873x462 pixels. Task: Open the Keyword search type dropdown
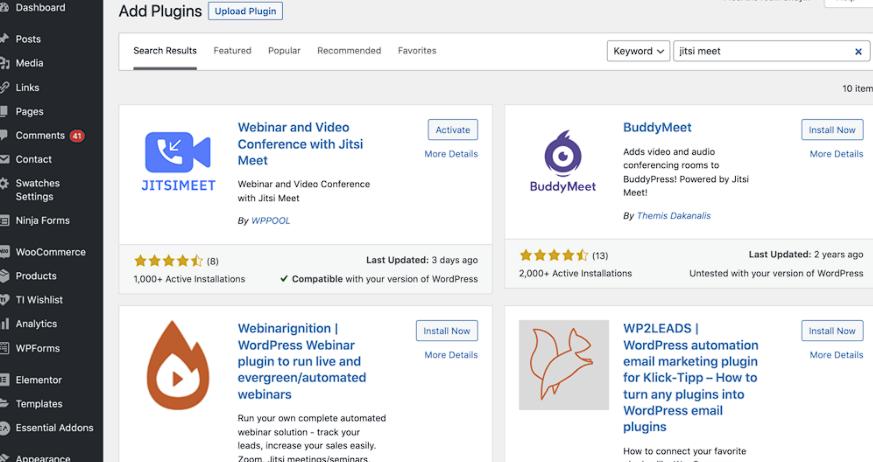(638, 51)
